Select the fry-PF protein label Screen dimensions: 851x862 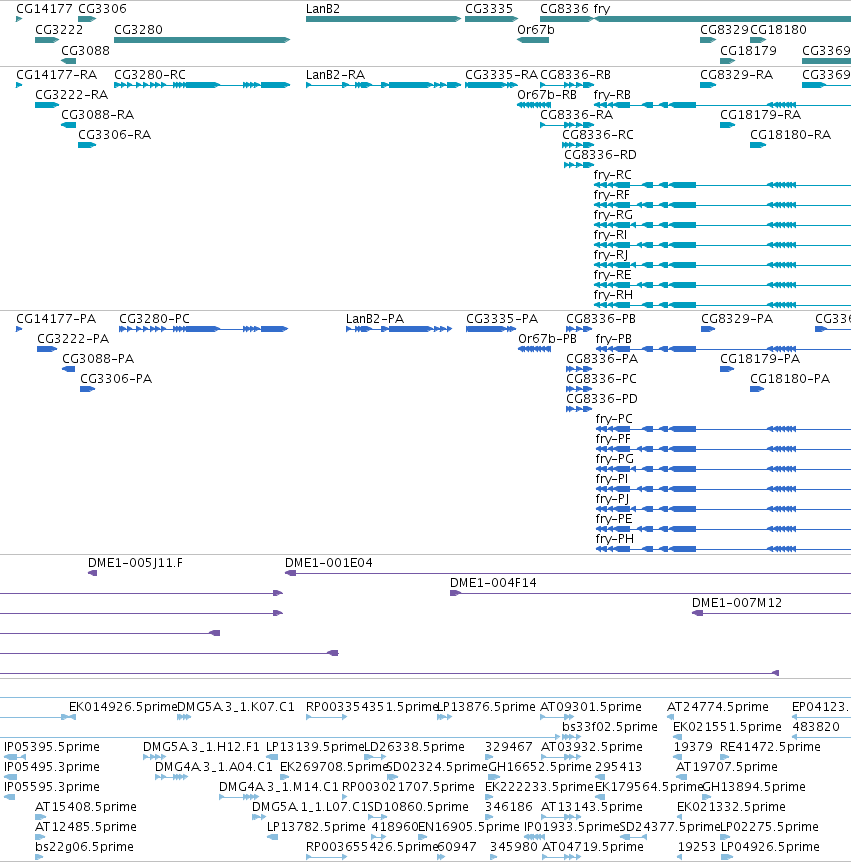(613, 439)
